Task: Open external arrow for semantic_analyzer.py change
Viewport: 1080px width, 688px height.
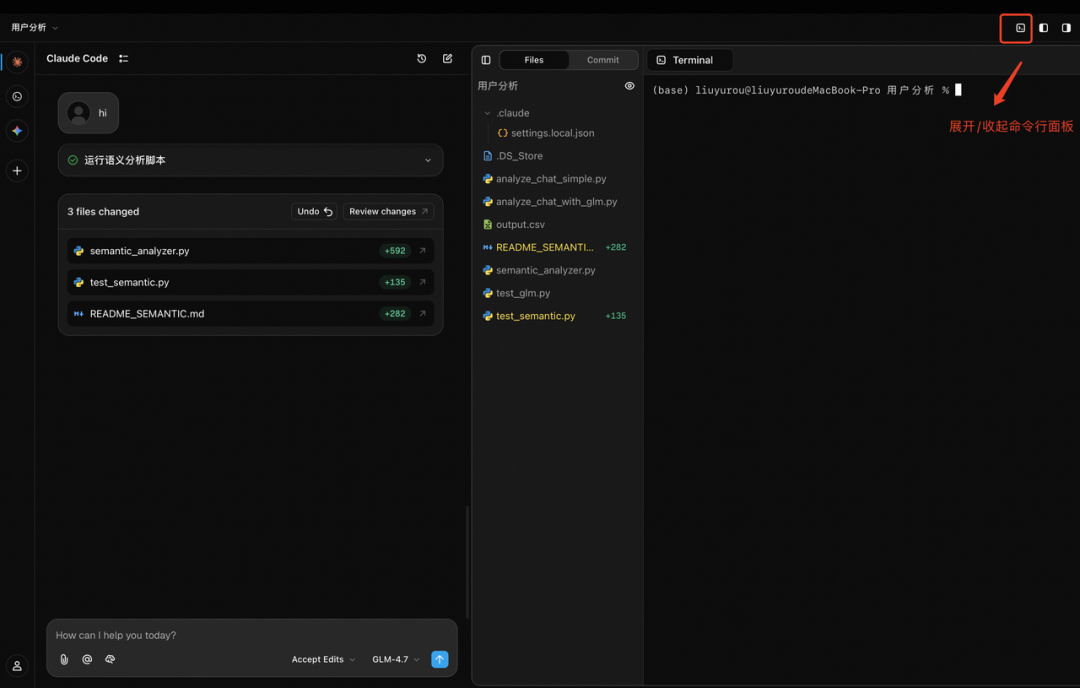Action: 422,251
